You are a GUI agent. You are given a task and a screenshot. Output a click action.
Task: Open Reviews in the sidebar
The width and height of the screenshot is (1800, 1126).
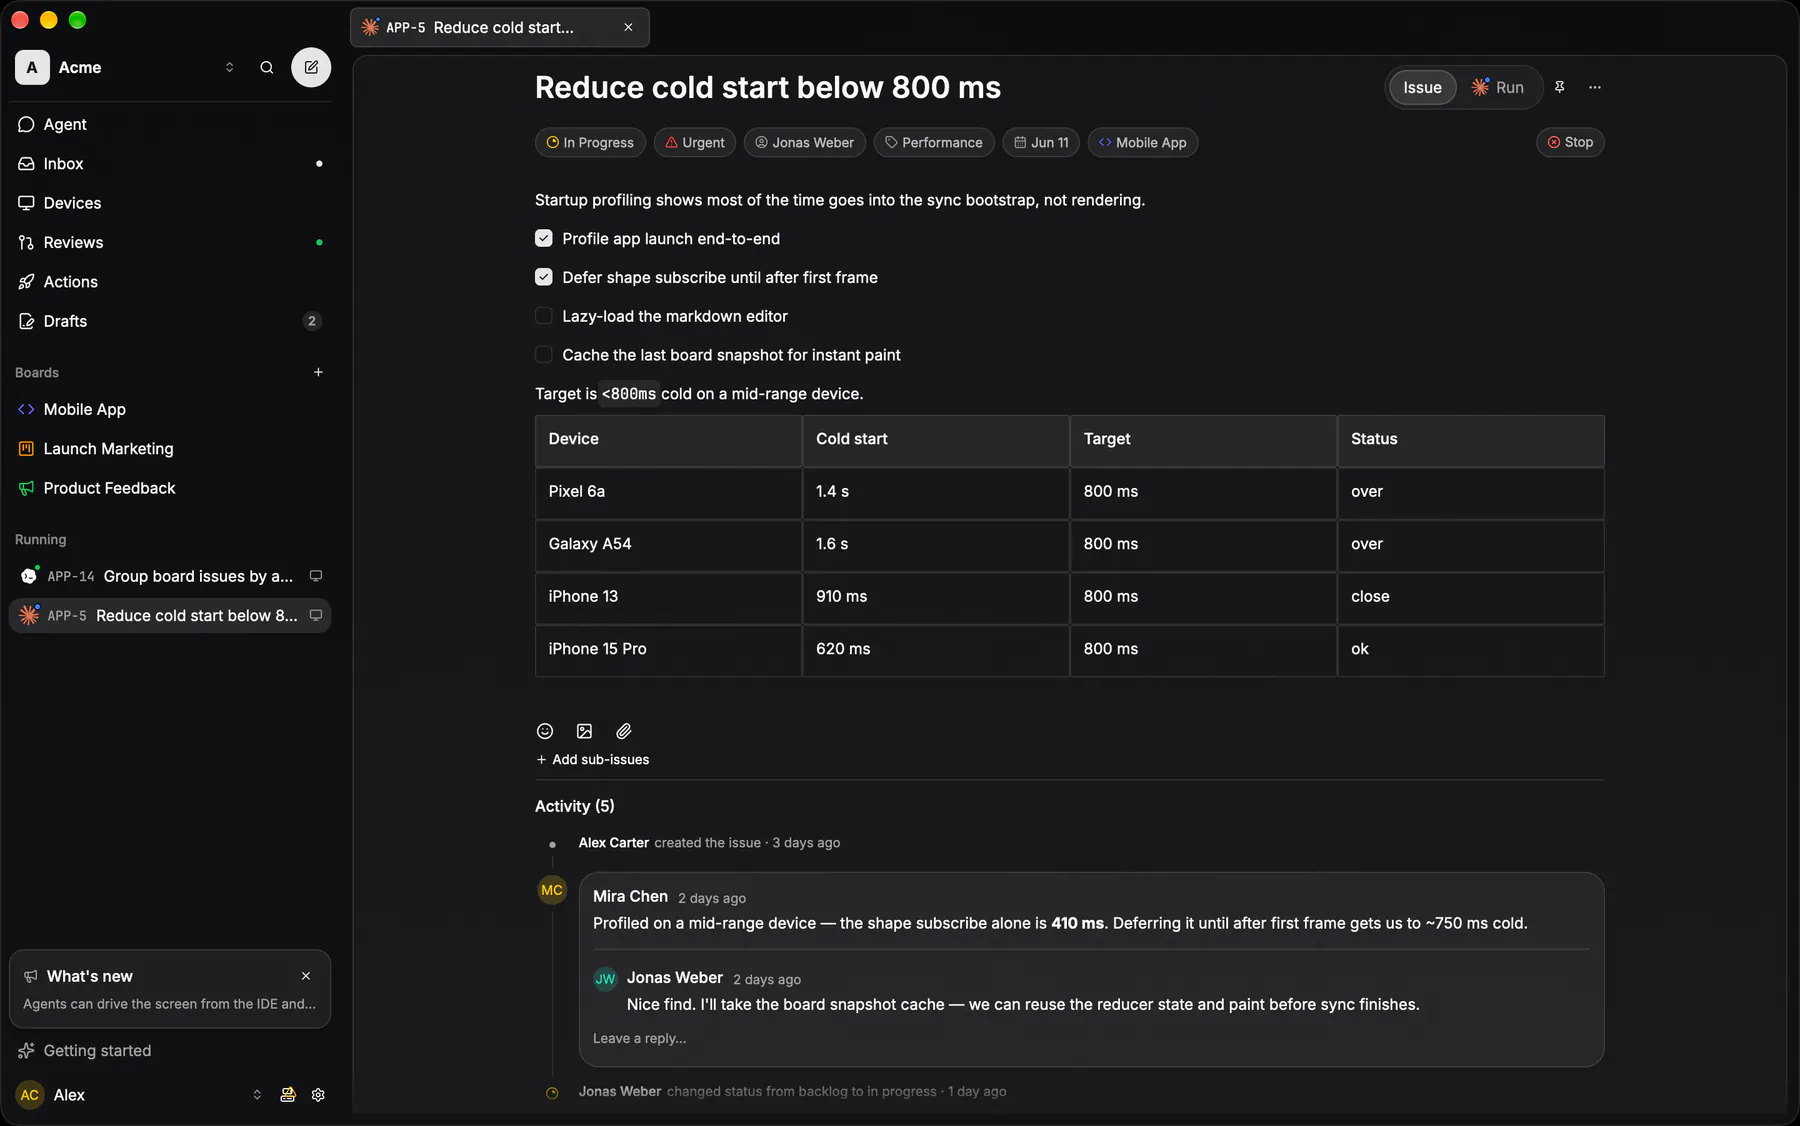click(170, 242)
